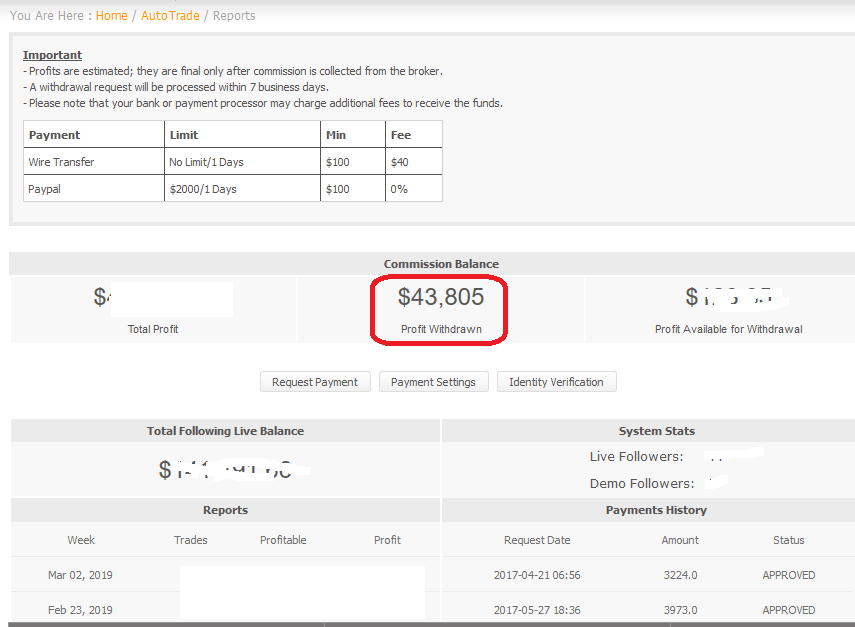Click the Request Date column header

point(537,540)
